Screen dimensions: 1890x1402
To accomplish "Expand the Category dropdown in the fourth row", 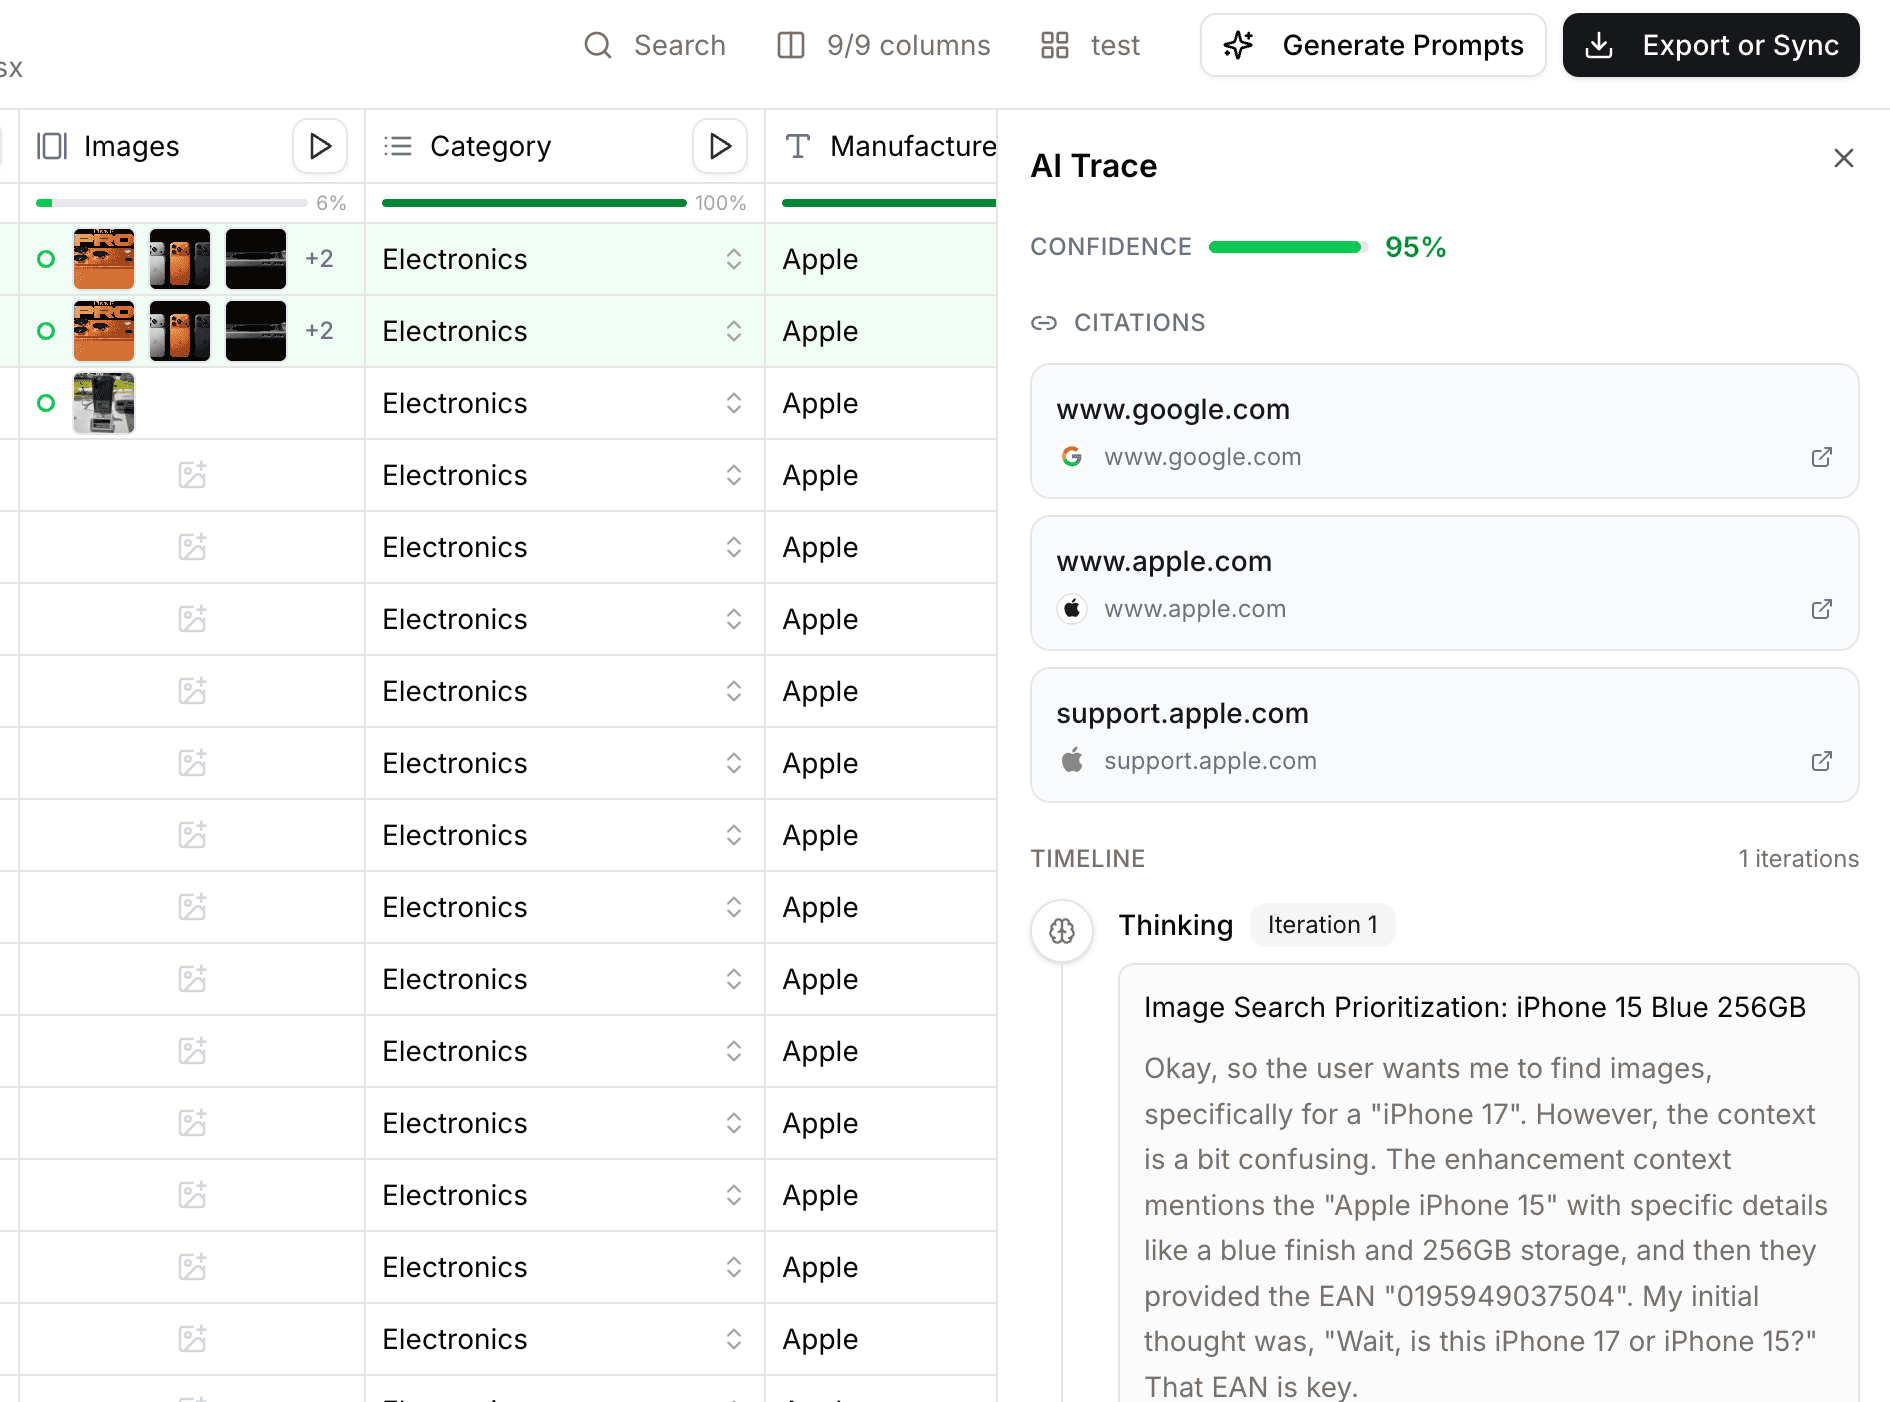I will 734,475.
